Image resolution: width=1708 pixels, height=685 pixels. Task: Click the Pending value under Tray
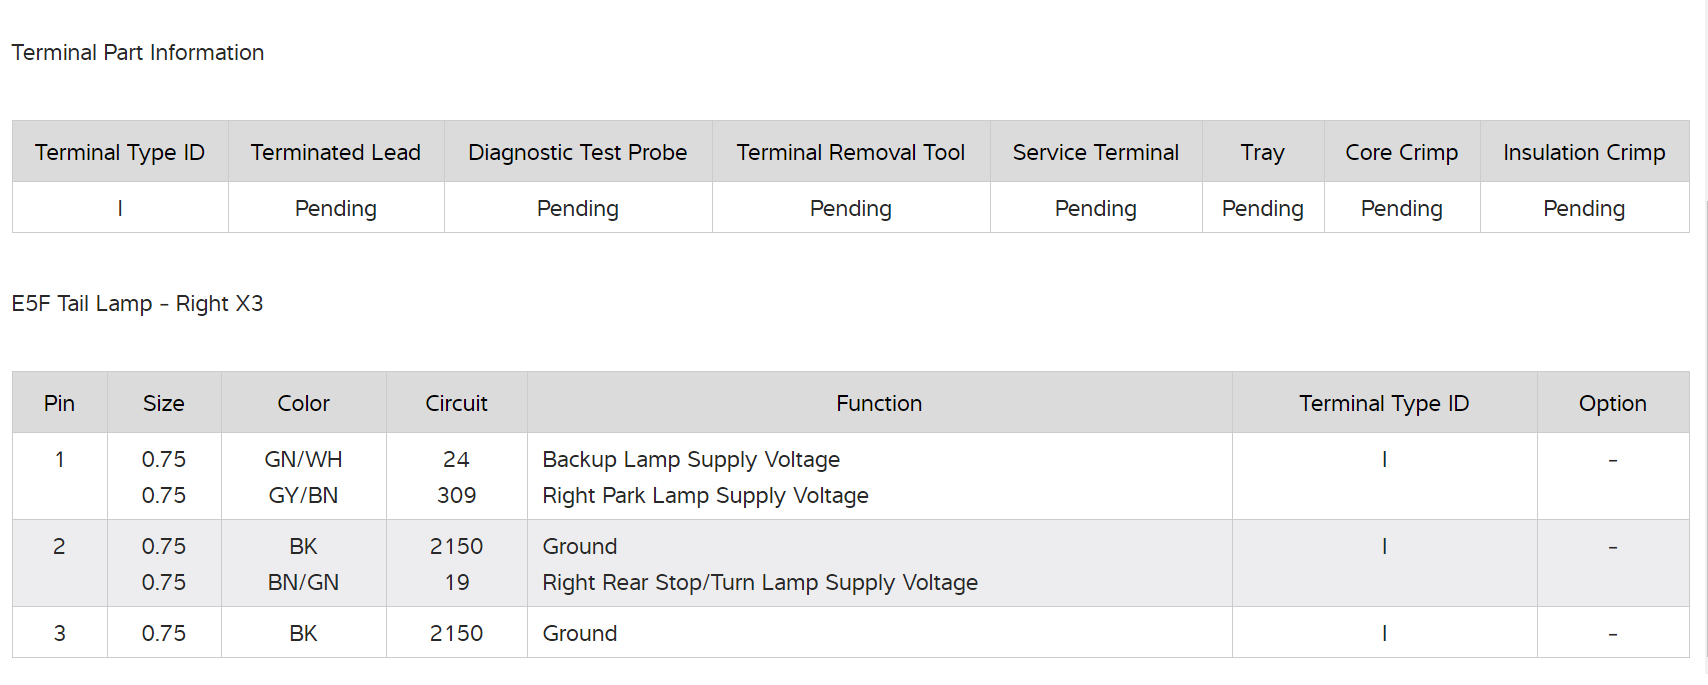click(1263, 208)
